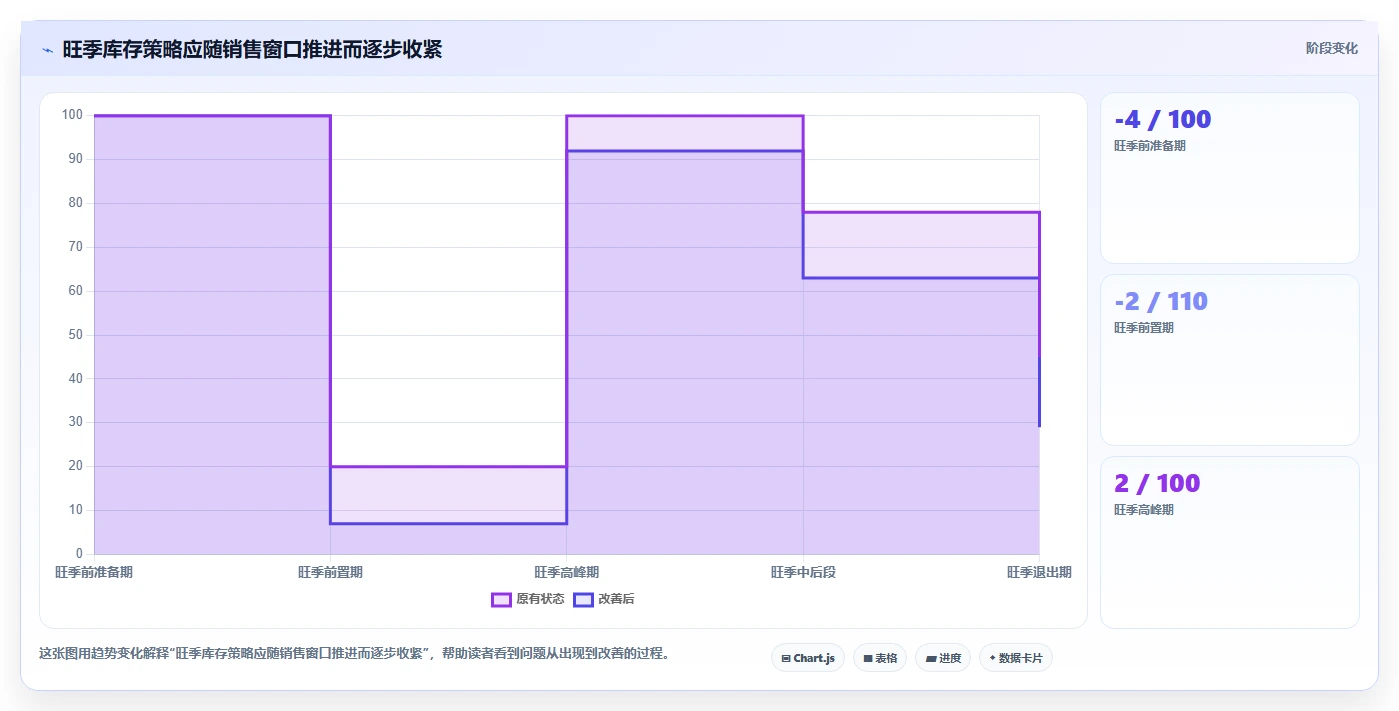Click the -4 / 100 value text
Image resolution: width=1399 pixels, height=711 pixels.
(x=1163, y=119)
